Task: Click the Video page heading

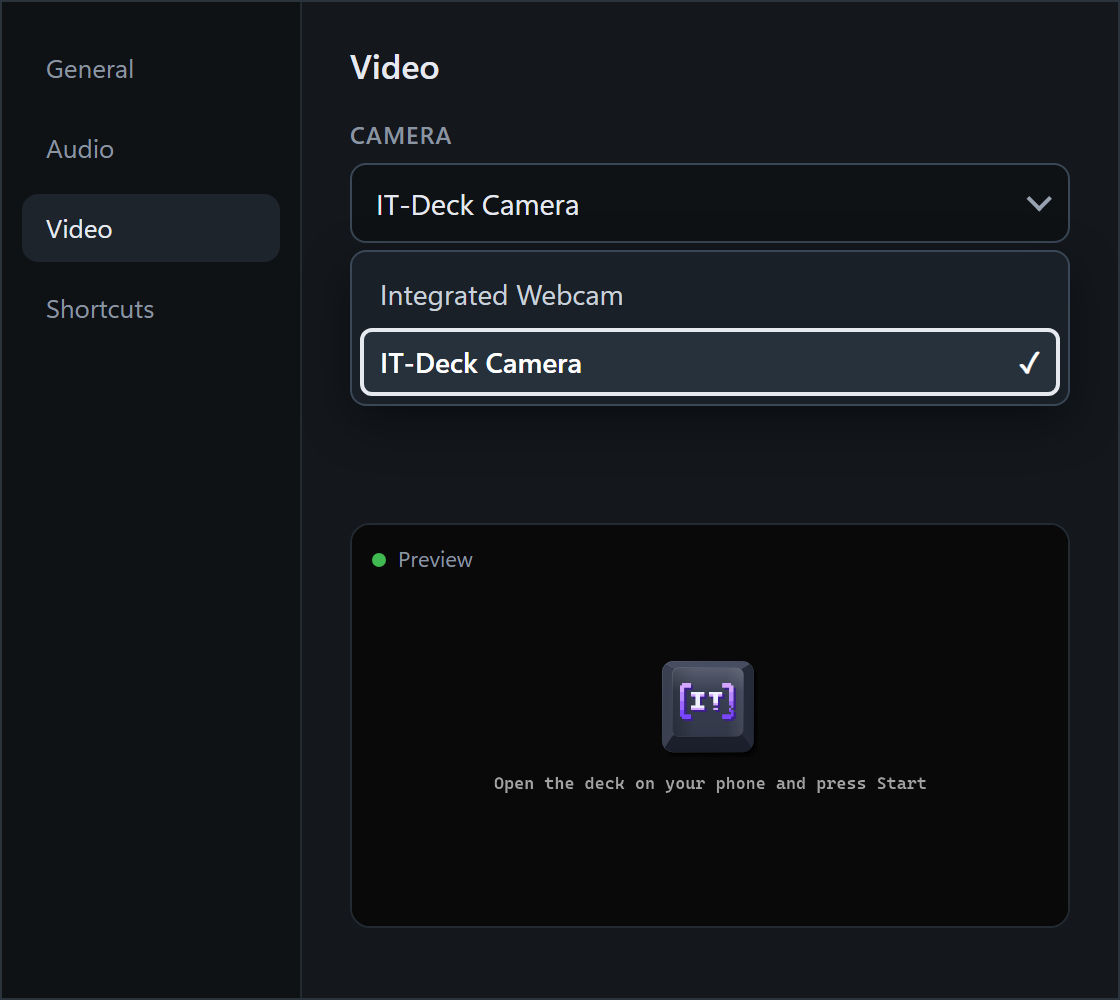Action: [x=394, y=68]
